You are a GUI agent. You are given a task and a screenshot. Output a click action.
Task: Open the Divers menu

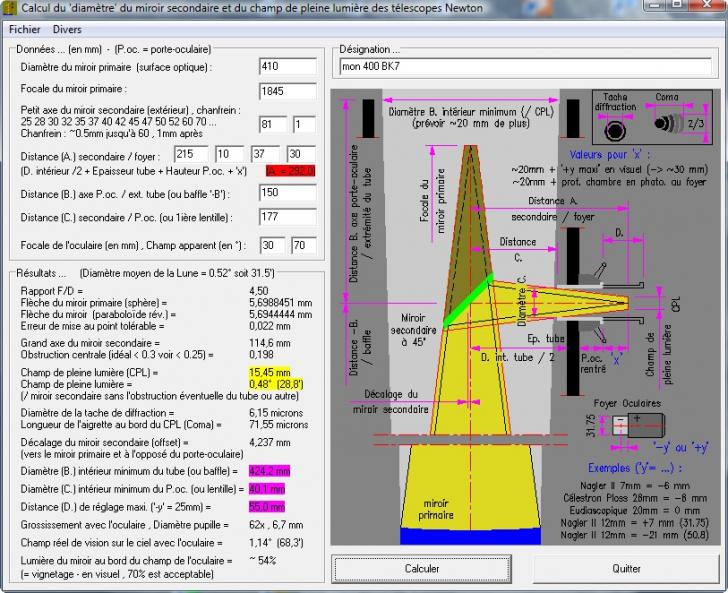point(67,29)
